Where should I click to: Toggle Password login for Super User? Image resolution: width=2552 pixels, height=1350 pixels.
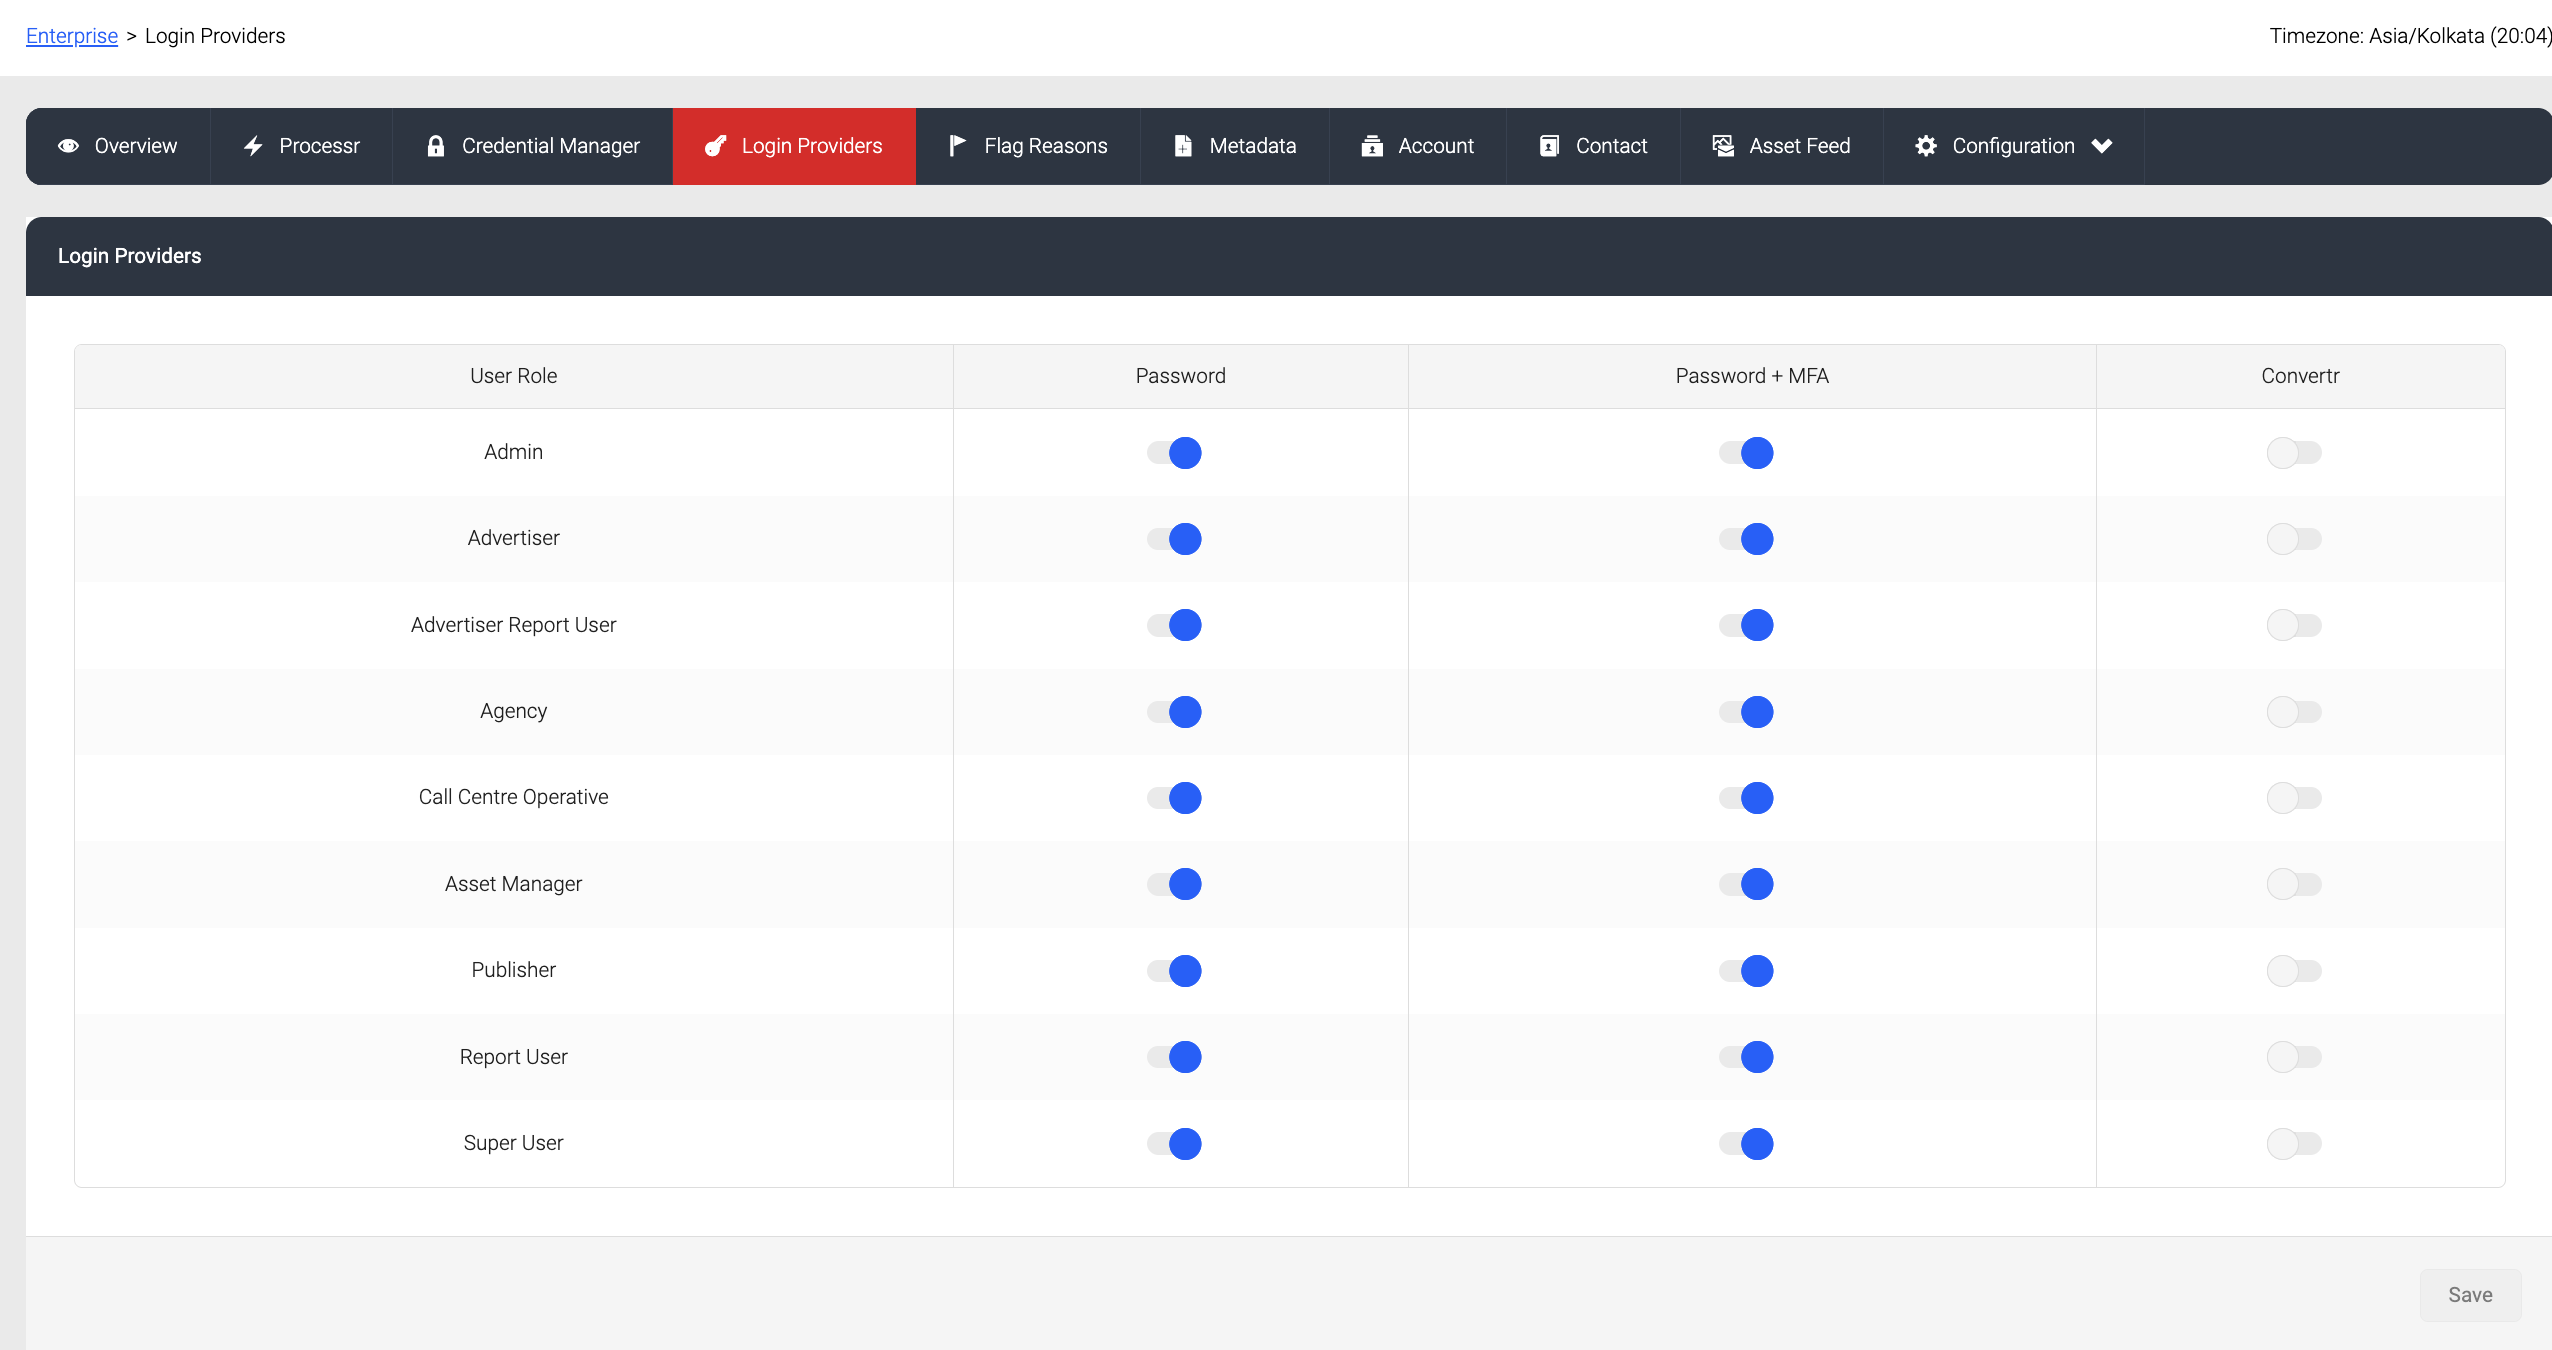(x=1174, y=1144)
